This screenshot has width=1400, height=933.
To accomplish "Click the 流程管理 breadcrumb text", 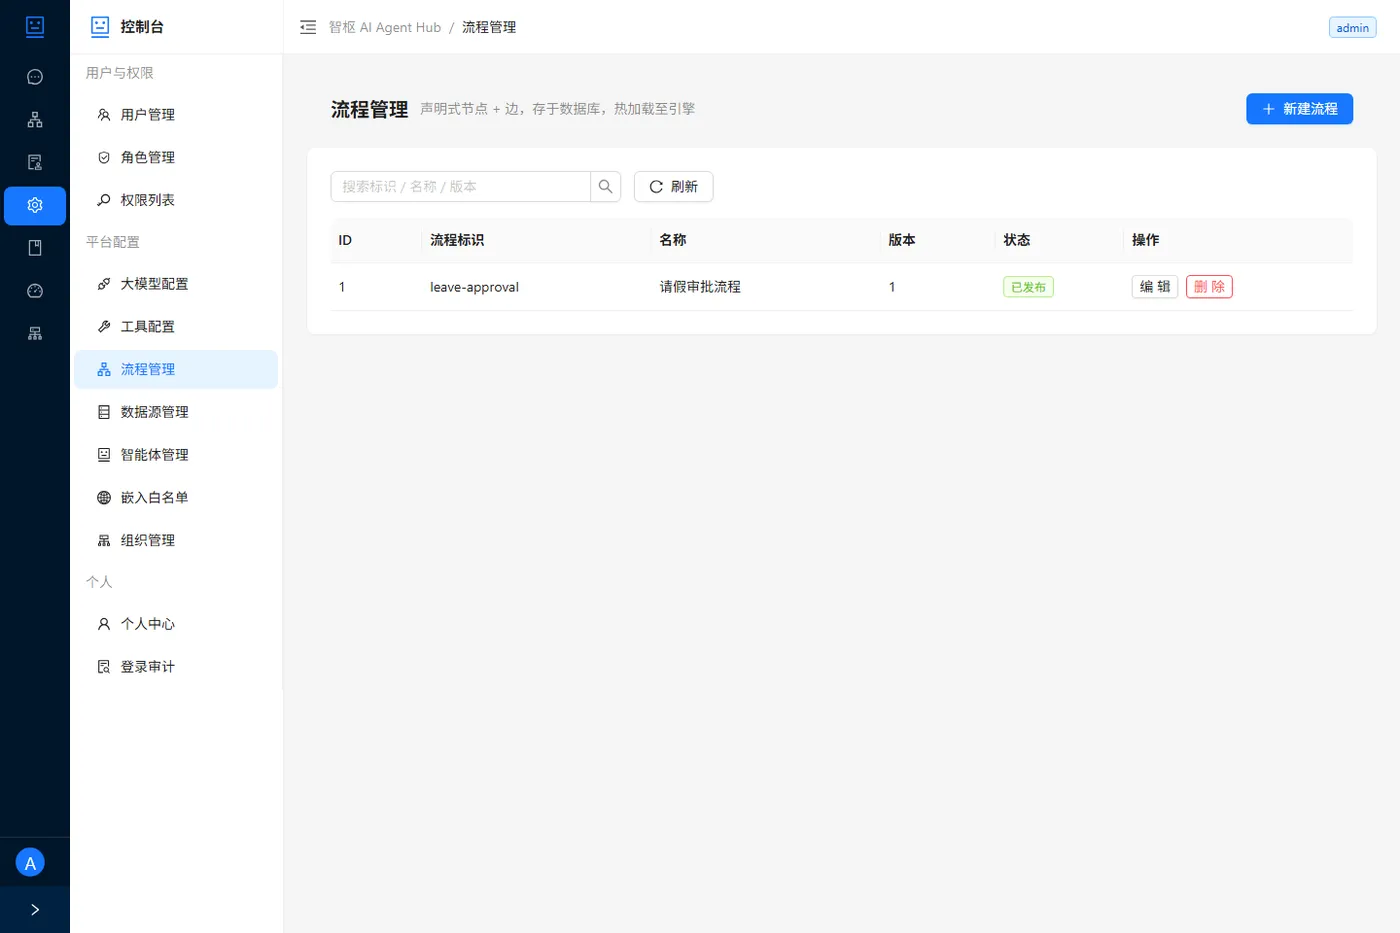I will (489, 27).
